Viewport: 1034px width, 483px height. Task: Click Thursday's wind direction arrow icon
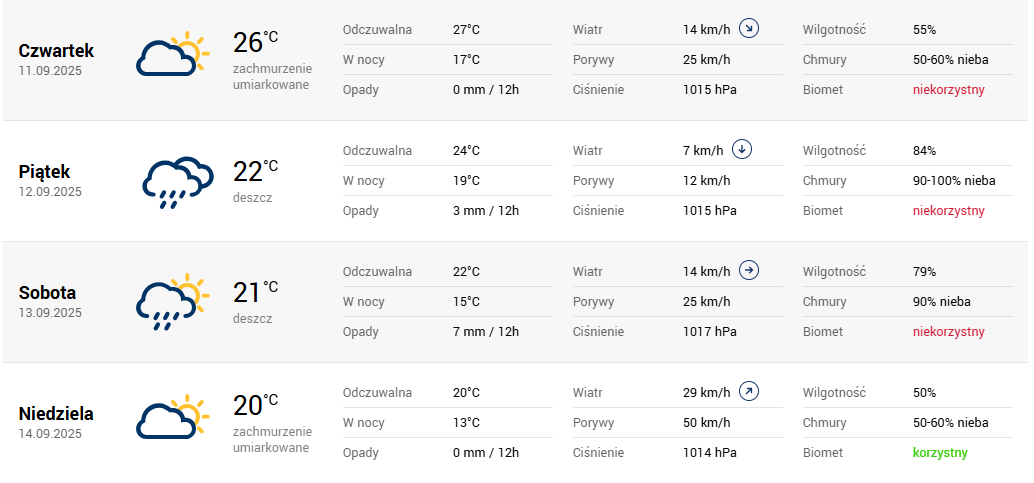[x=748, y=29]
